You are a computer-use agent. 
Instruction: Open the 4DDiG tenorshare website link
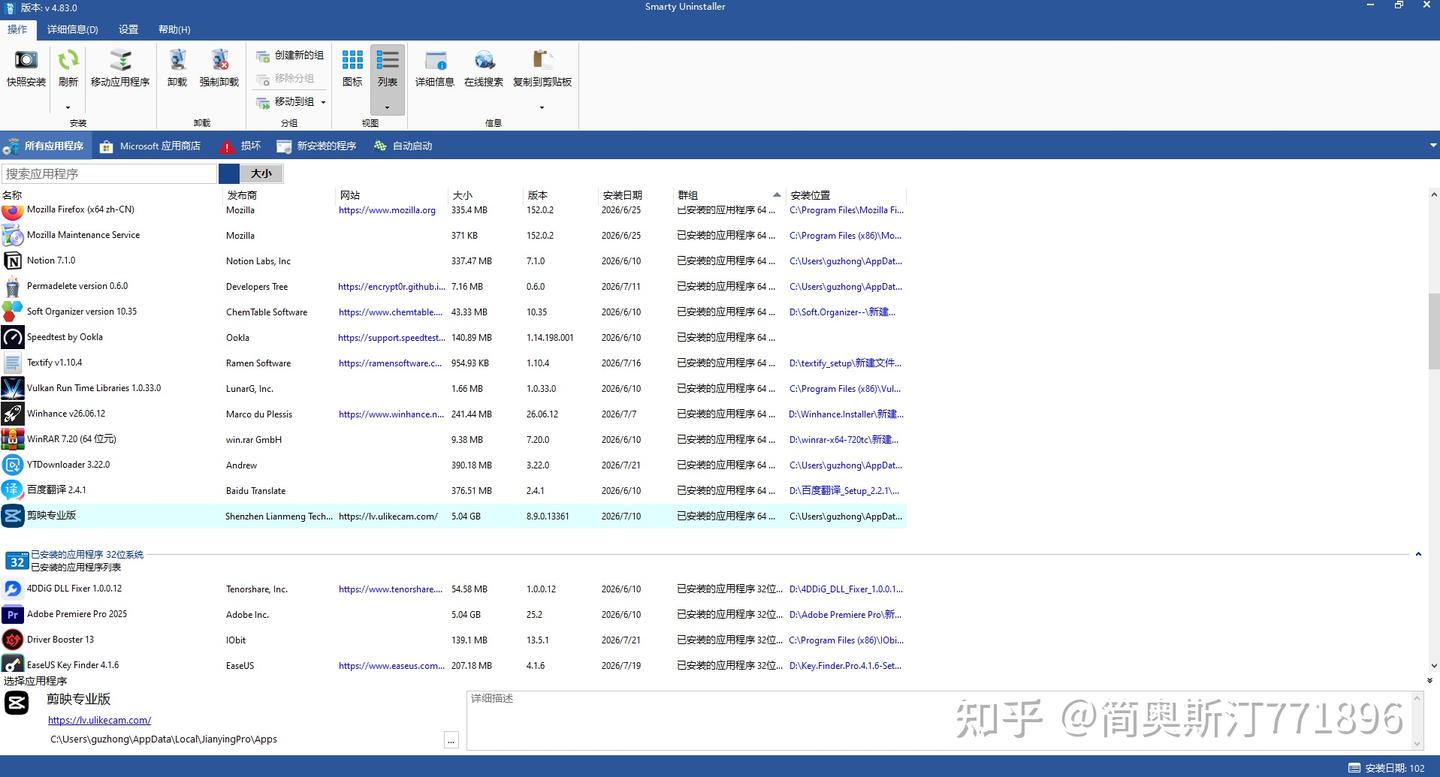coord(390,590)
